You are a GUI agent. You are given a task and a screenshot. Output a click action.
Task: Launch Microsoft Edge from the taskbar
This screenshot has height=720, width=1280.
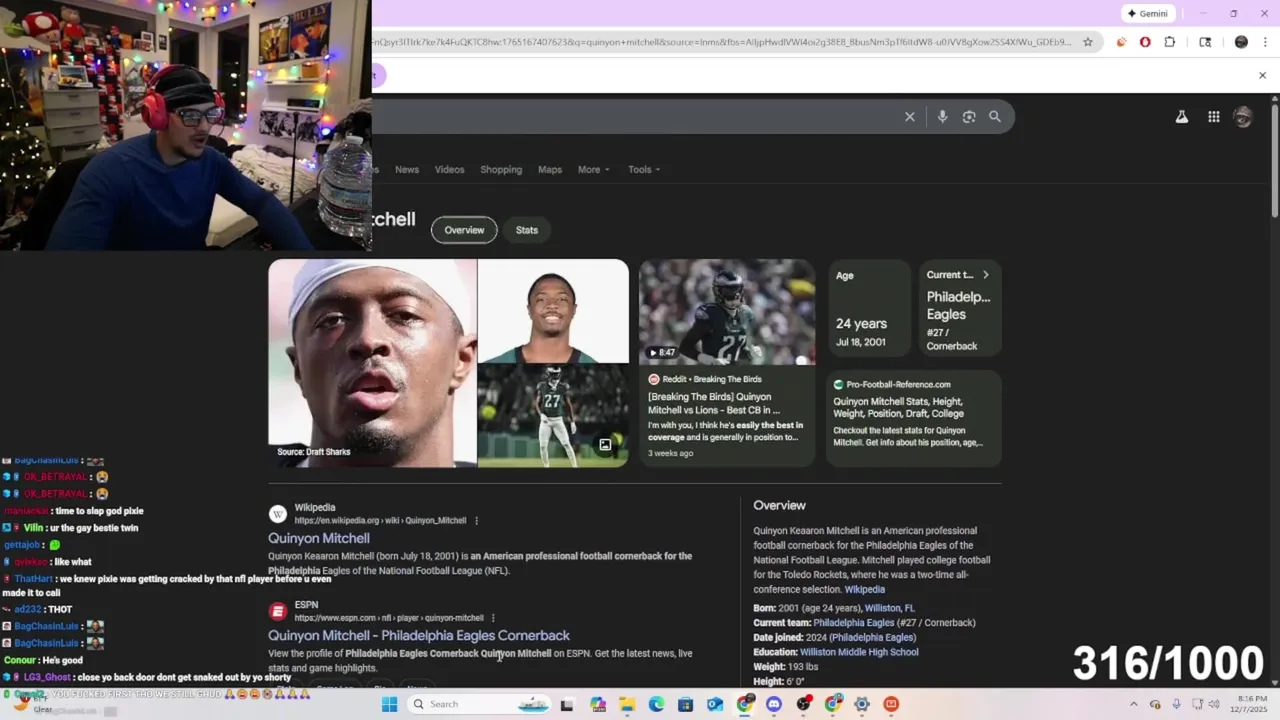coord(656,704)
